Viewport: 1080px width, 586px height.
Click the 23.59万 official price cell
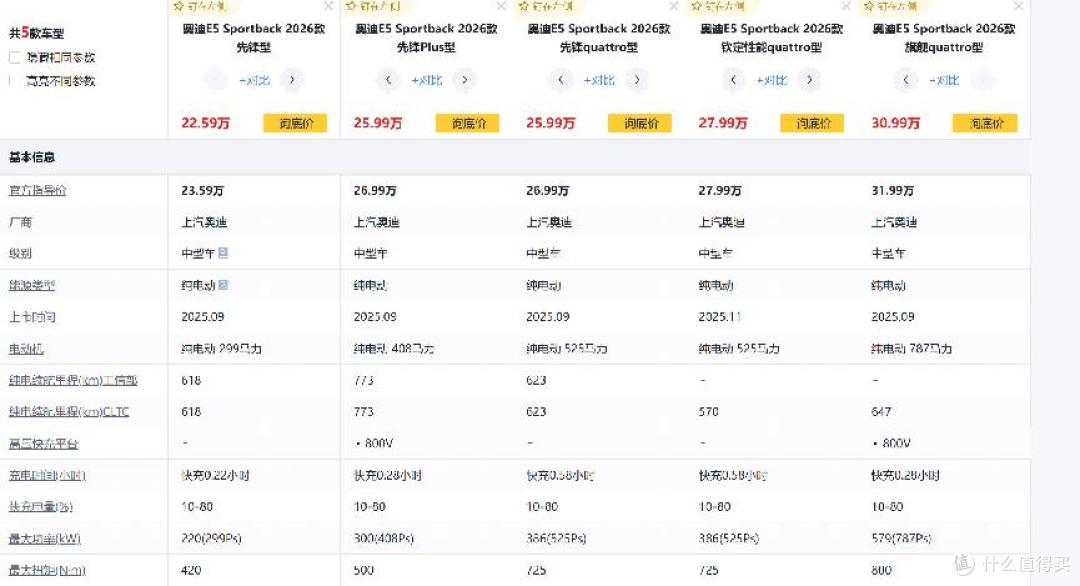point(202,191)
